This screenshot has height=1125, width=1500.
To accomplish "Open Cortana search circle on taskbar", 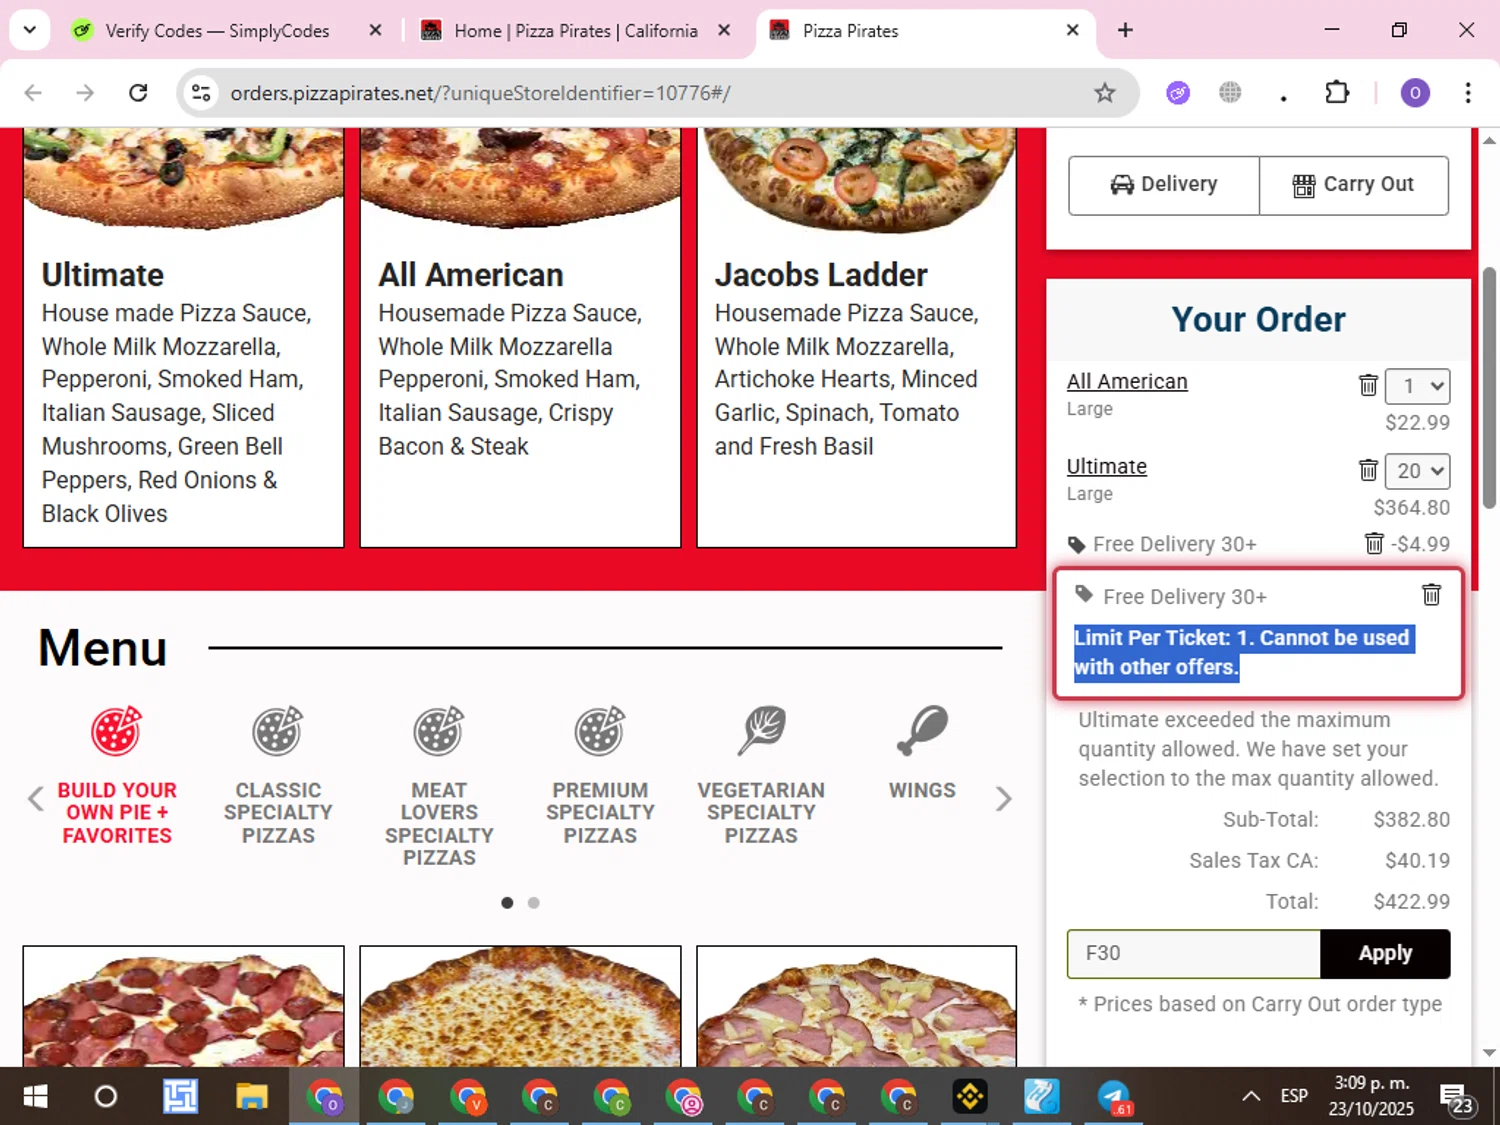I will click(105, 1097).
